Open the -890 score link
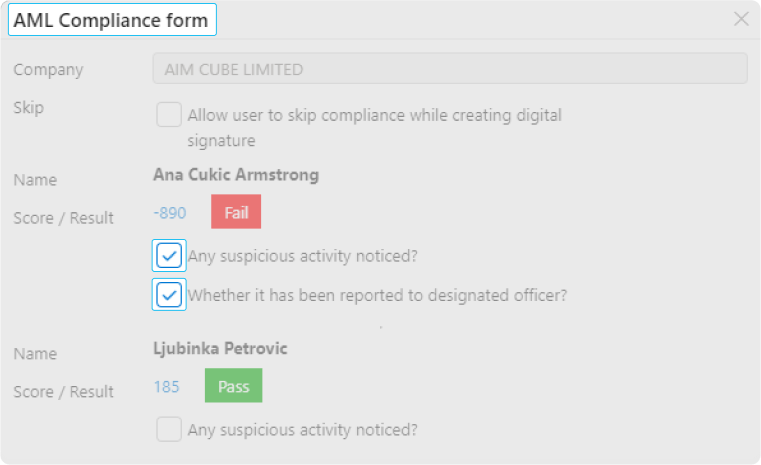The height and width of the screenshot is (465, 761). click(x=169, y=213)
